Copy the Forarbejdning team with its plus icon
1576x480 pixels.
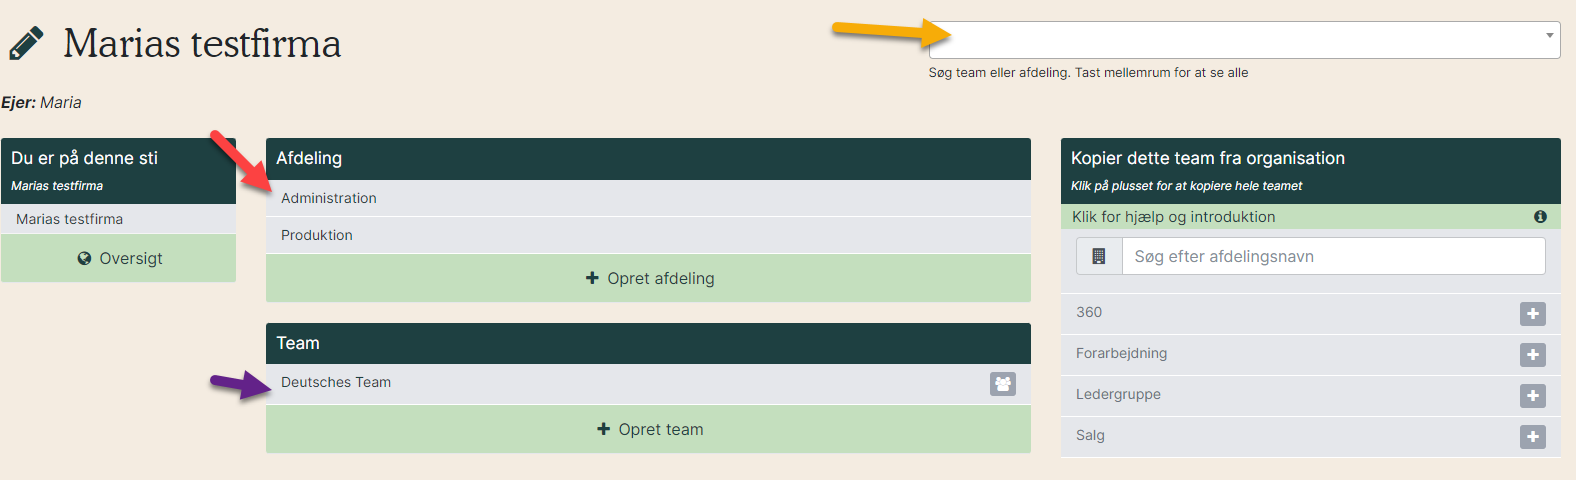point(1533,355)
